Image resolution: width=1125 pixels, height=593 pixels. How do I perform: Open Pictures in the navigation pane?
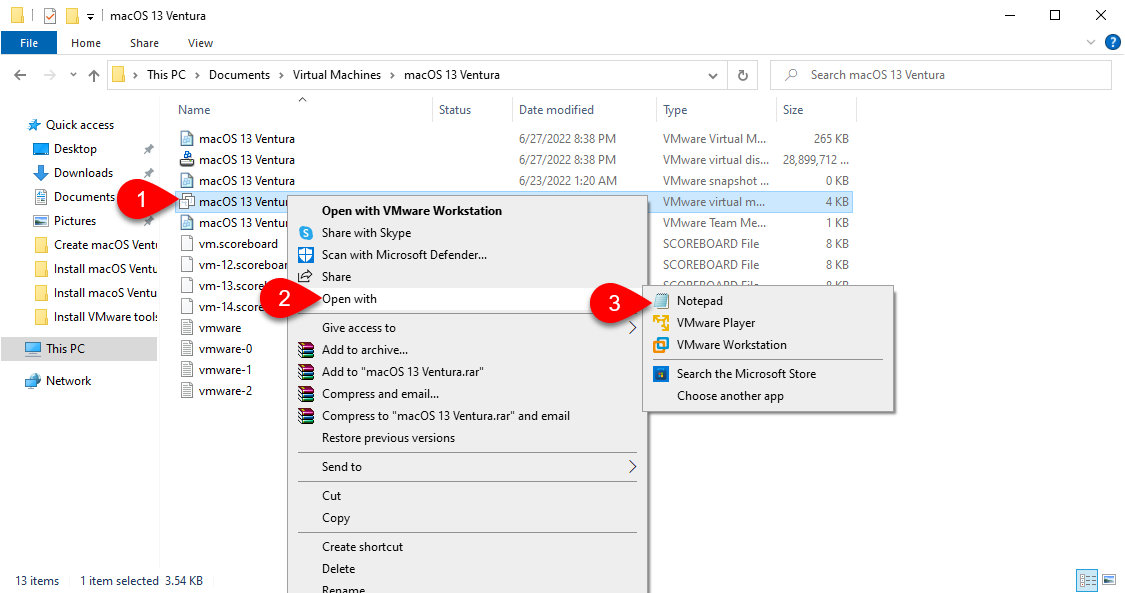point(75,221)
